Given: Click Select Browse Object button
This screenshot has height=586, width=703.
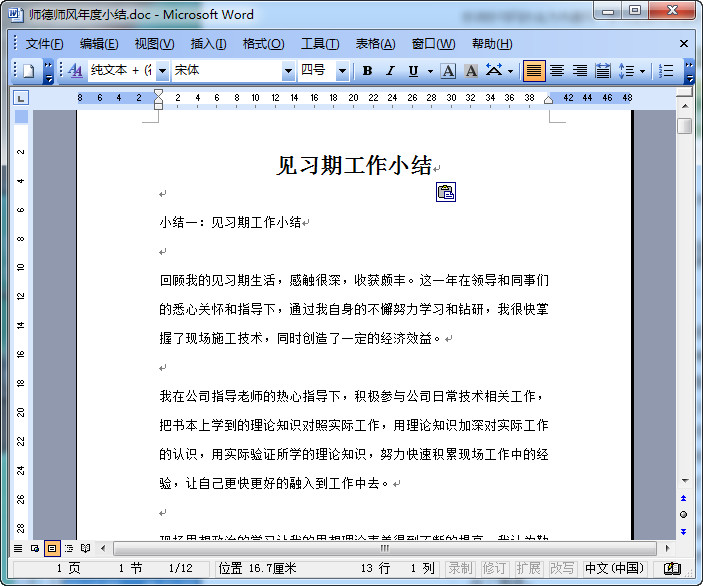Looking at the screenshot, I should pos(683,514).
